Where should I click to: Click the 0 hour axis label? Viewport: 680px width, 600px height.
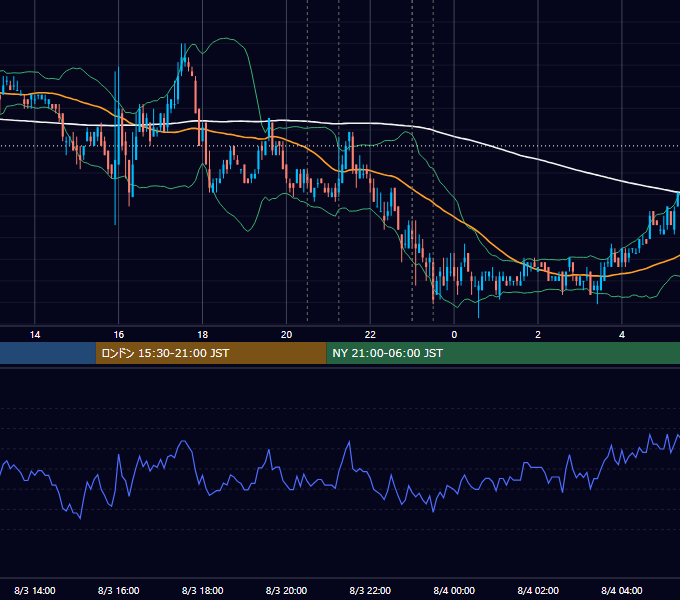[x=454, y=335]
